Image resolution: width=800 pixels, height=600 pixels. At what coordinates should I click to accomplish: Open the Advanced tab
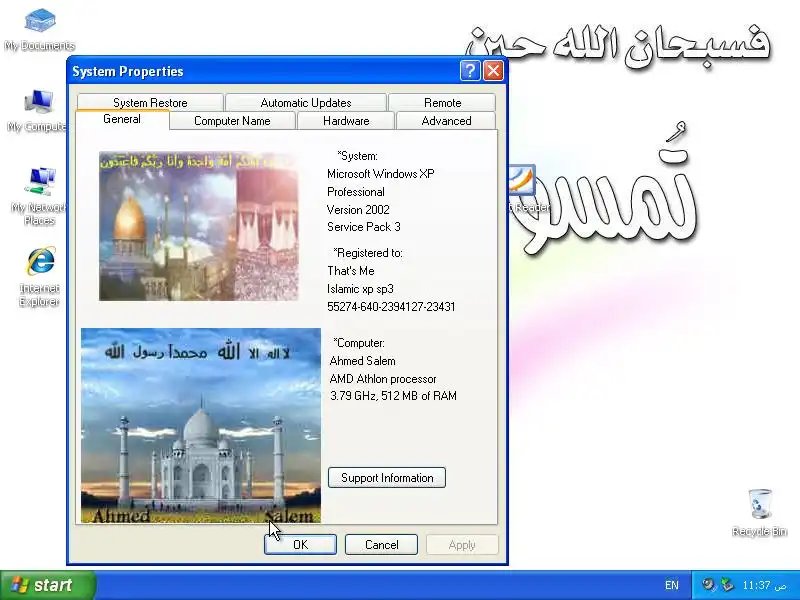click(446, 121)
